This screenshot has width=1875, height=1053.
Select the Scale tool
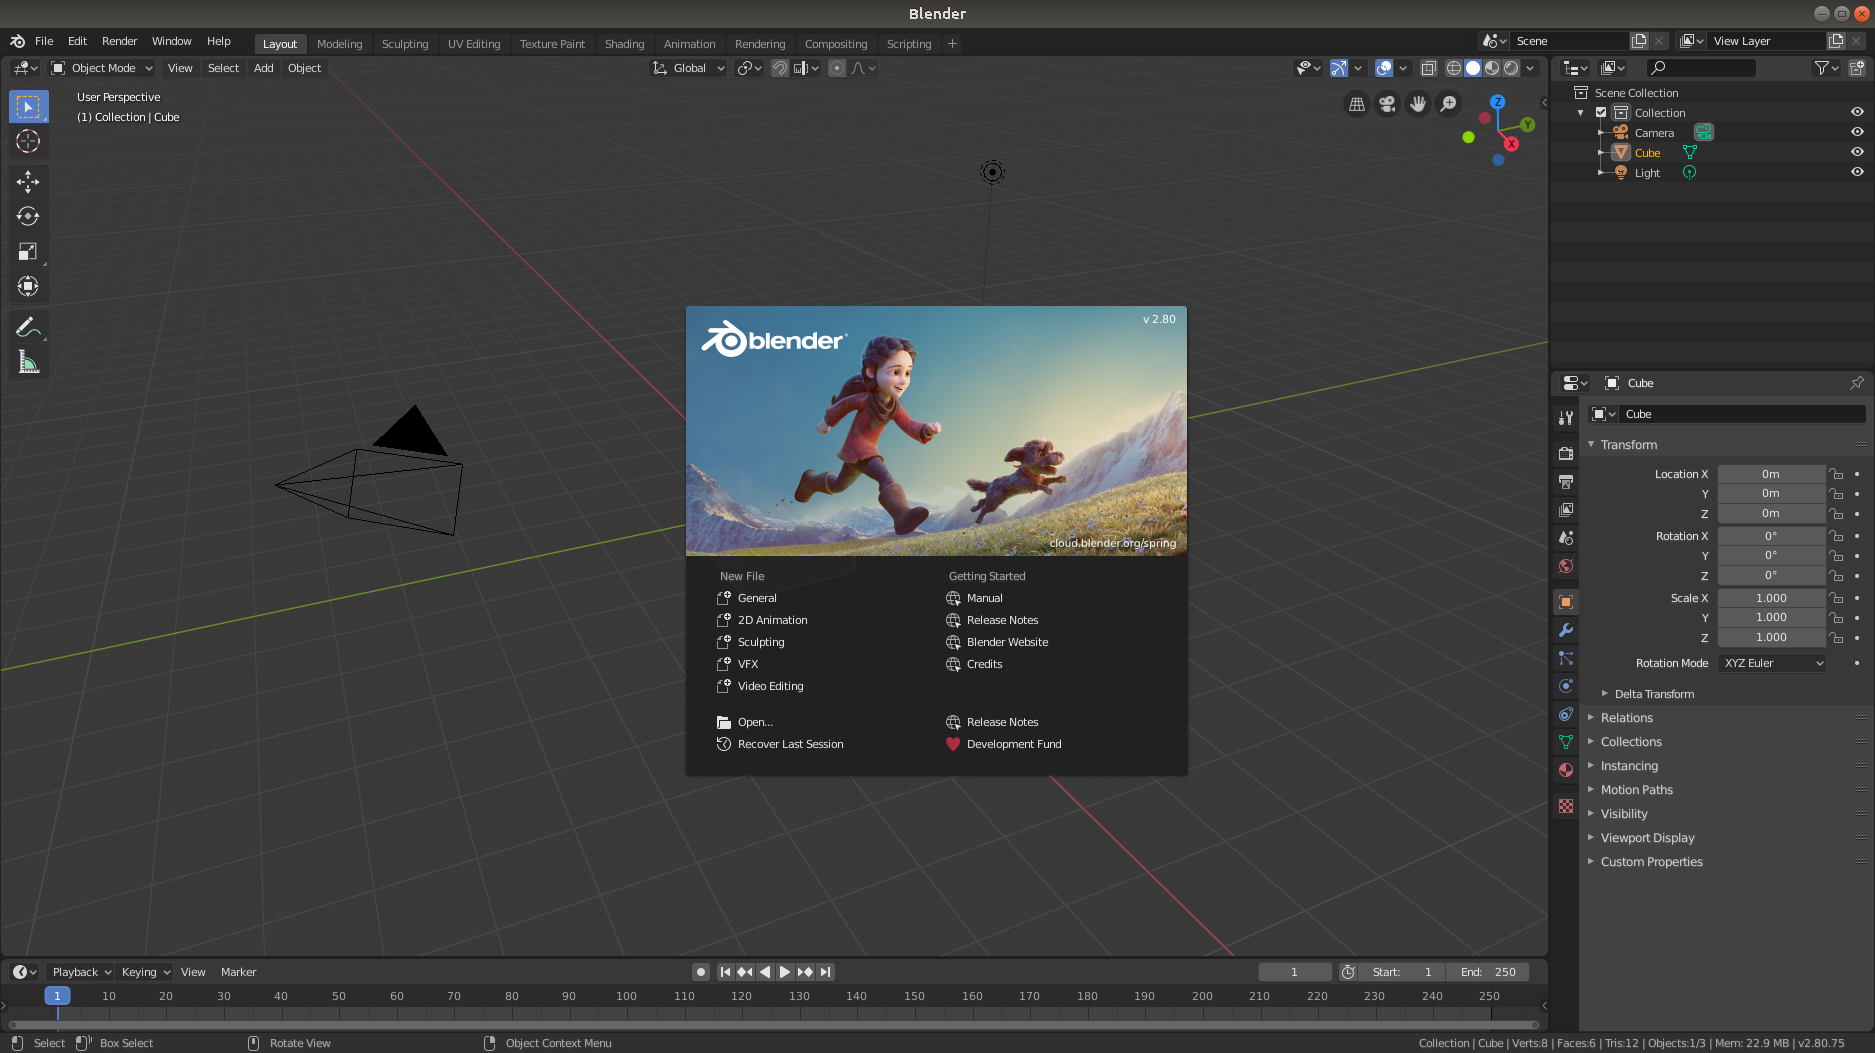coord(28,252)
